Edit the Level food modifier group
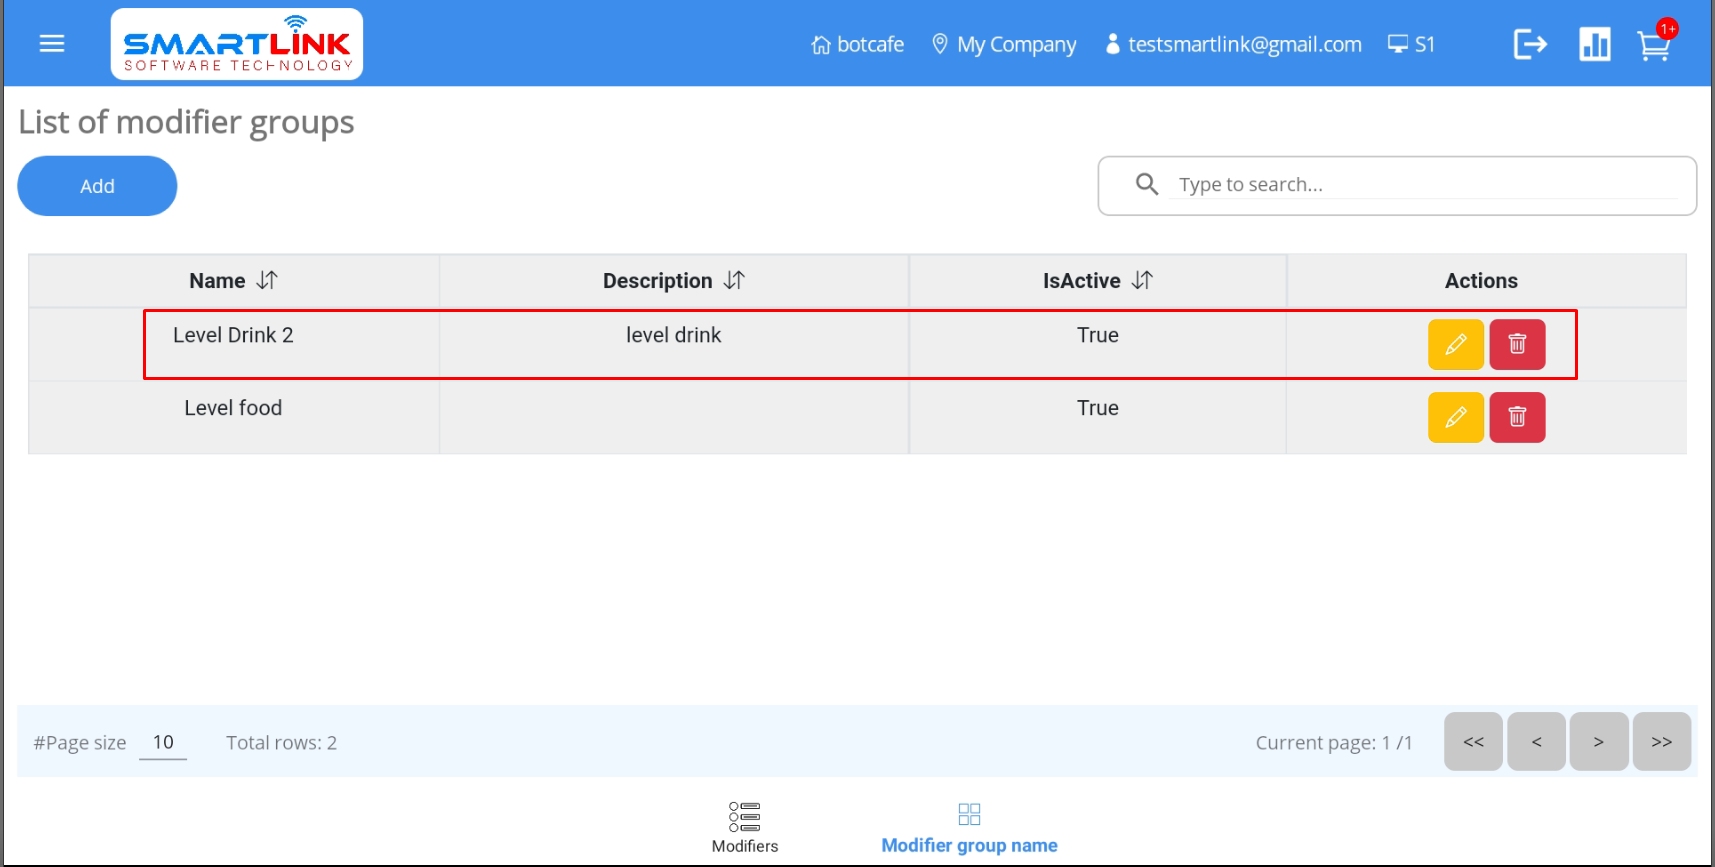 [1455, 417]
